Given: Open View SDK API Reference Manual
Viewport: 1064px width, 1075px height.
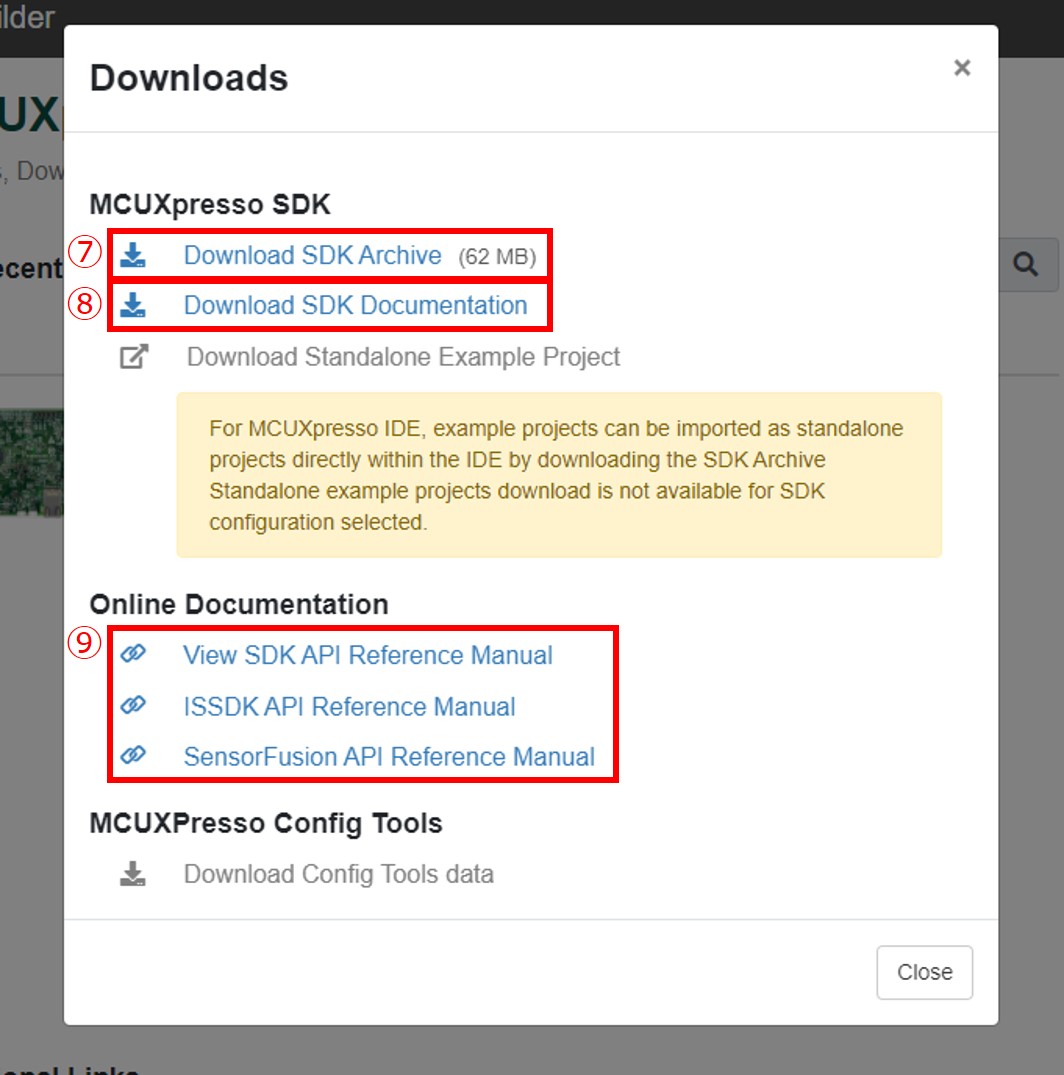Looking at the screenshot, I should [x=368, y=655].
